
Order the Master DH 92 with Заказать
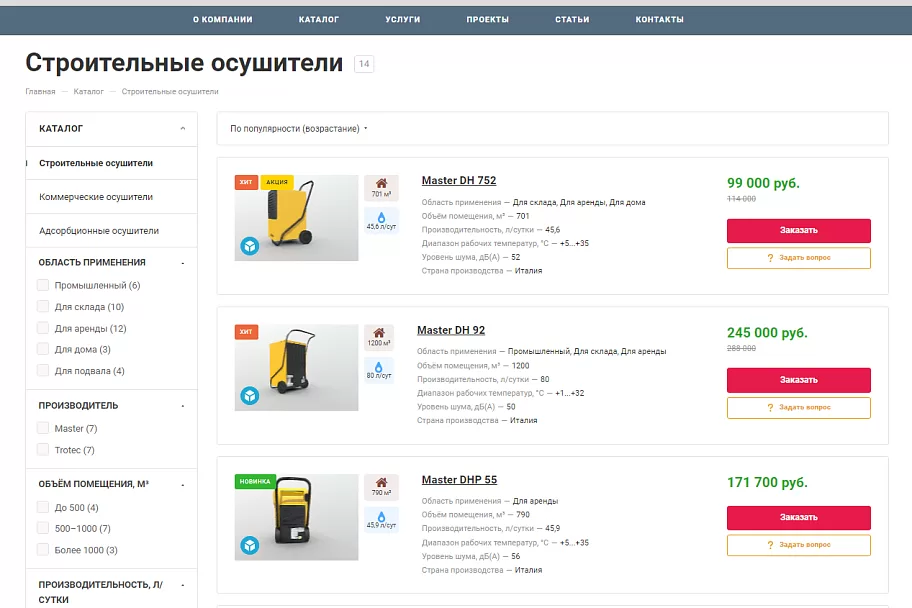click(x=799, y=380)
